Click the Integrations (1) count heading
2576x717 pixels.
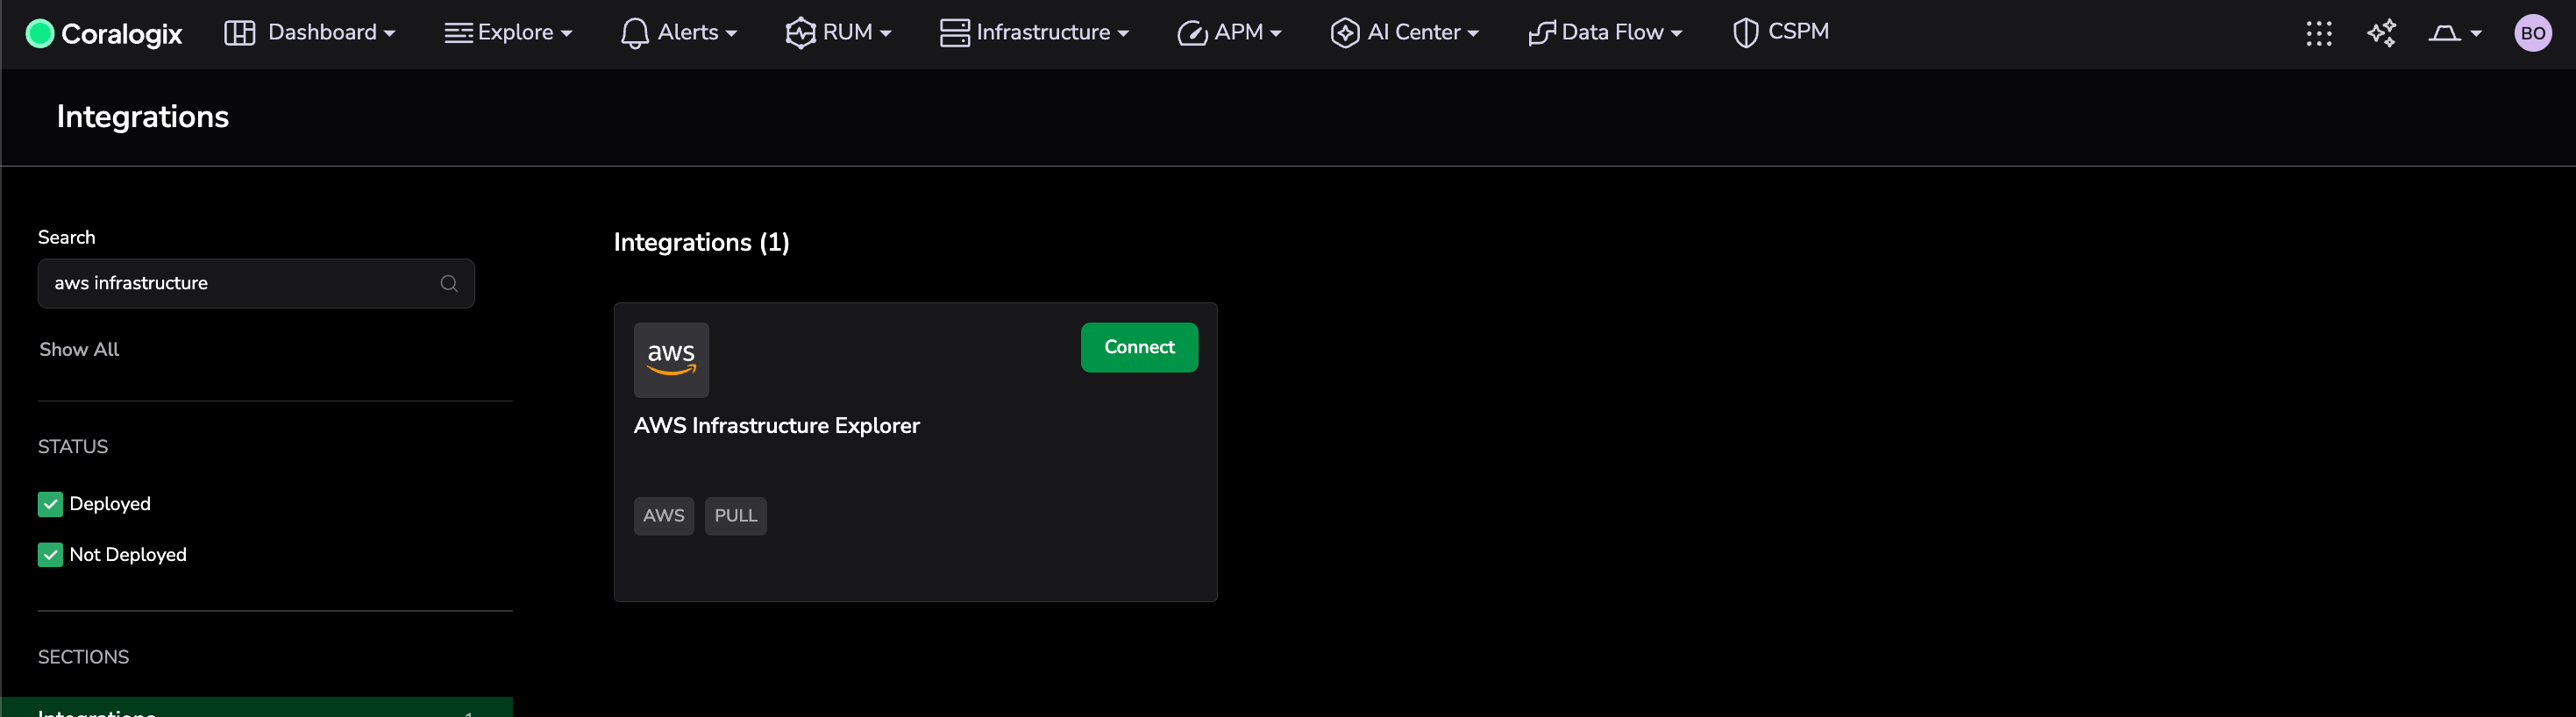pos(702,243)
